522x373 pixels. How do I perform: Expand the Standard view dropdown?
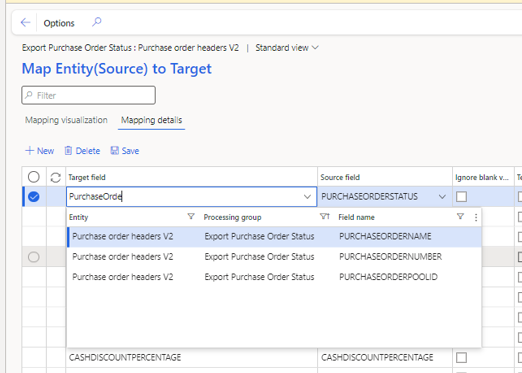[x=287, y=48]
